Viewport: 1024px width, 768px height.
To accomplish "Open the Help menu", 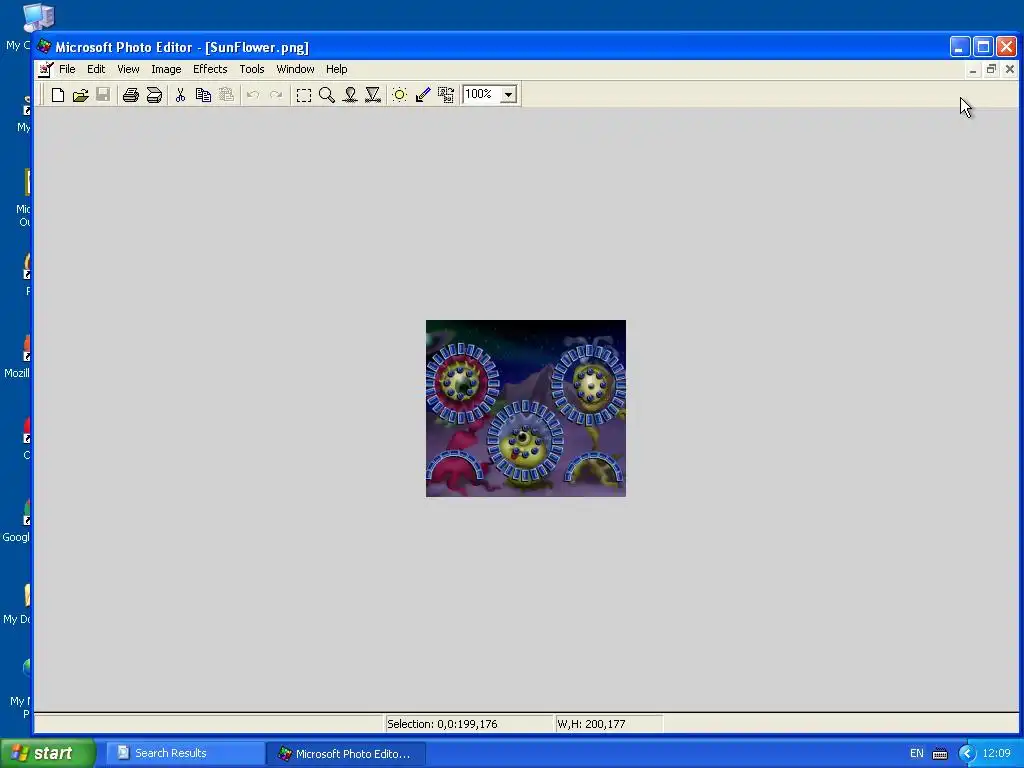I will click(x=336, y=69).
